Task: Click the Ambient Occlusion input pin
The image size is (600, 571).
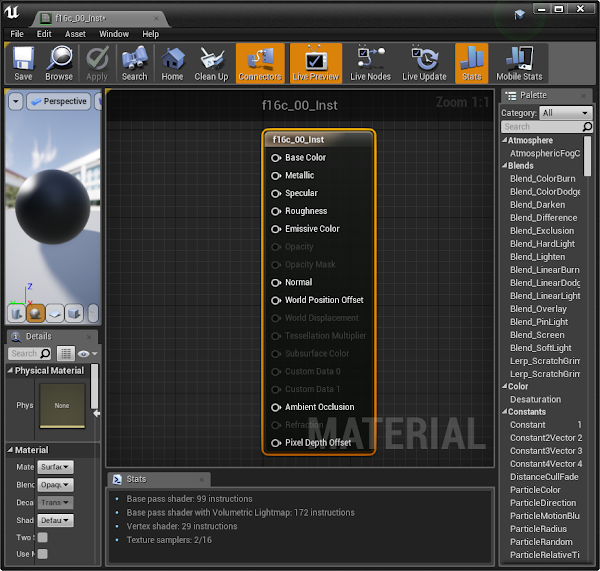Action: [276, 408]
